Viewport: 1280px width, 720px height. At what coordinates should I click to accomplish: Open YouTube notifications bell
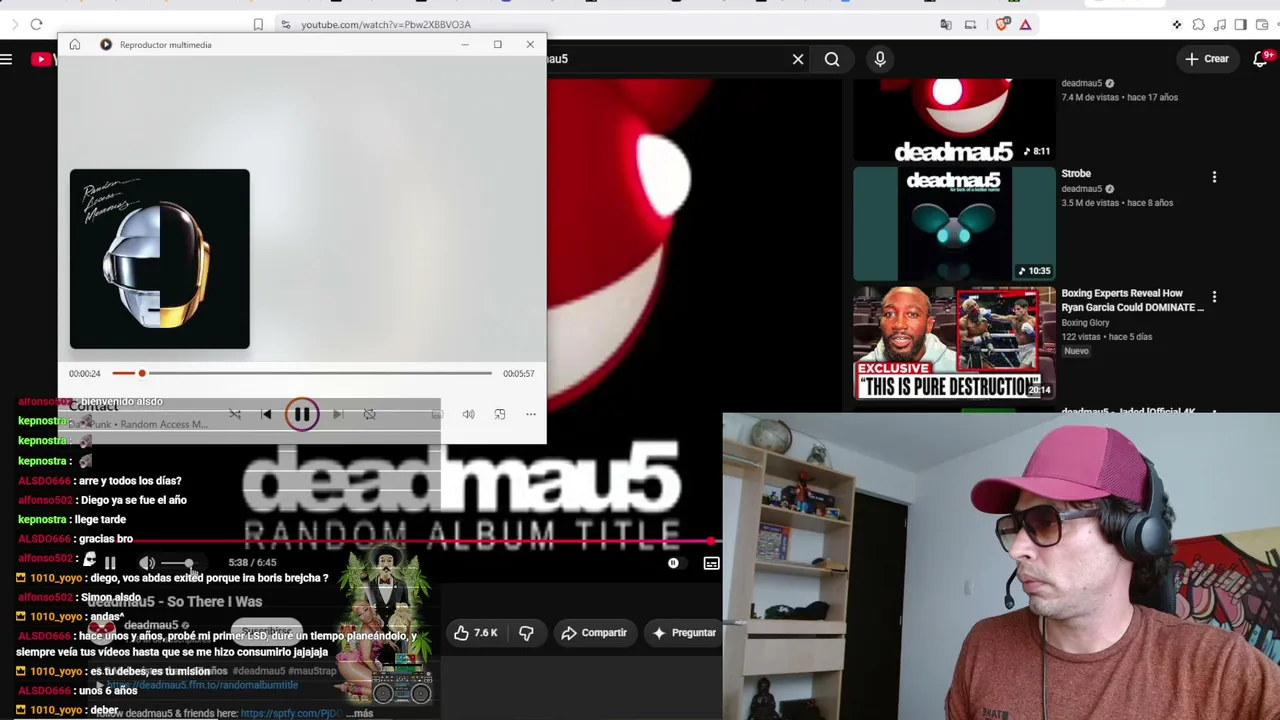point(1261,59)
